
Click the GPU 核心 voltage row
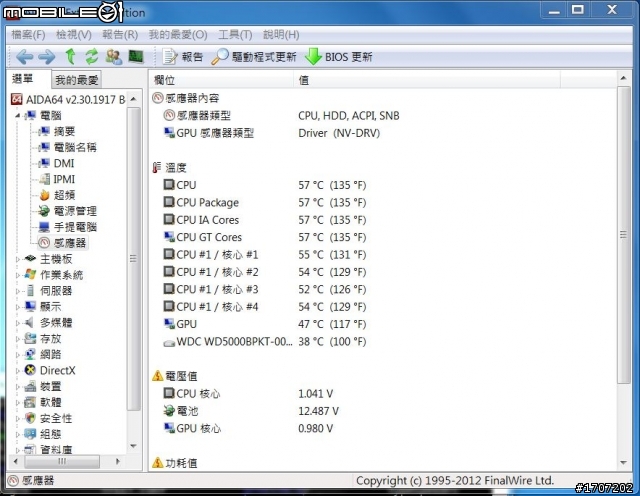click(248, 428)
